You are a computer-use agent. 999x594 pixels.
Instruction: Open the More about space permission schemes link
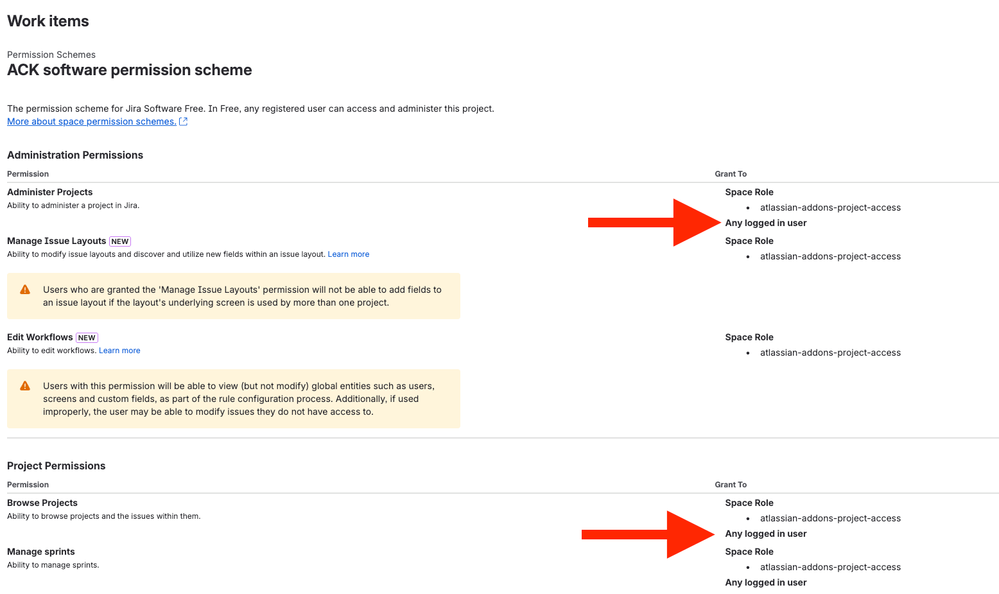tap(91, 121)
